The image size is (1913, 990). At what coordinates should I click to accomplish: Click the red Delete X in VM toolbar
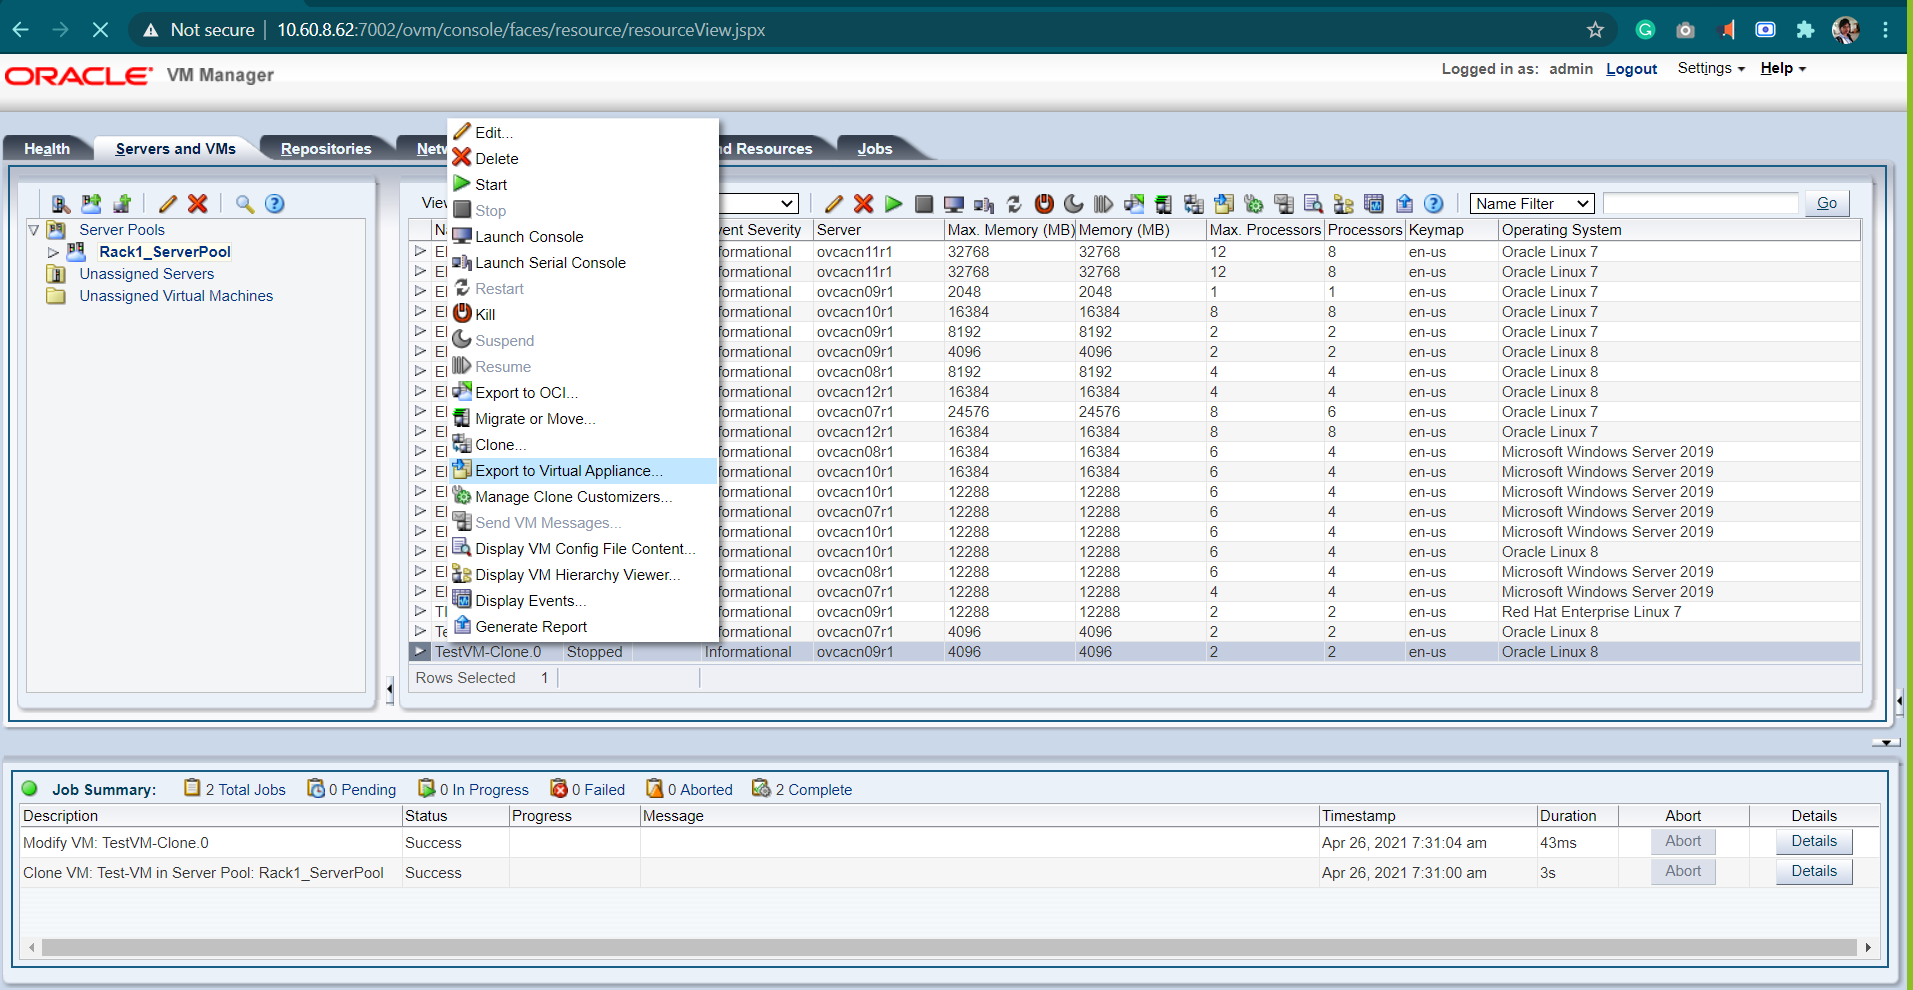(864, 204)
